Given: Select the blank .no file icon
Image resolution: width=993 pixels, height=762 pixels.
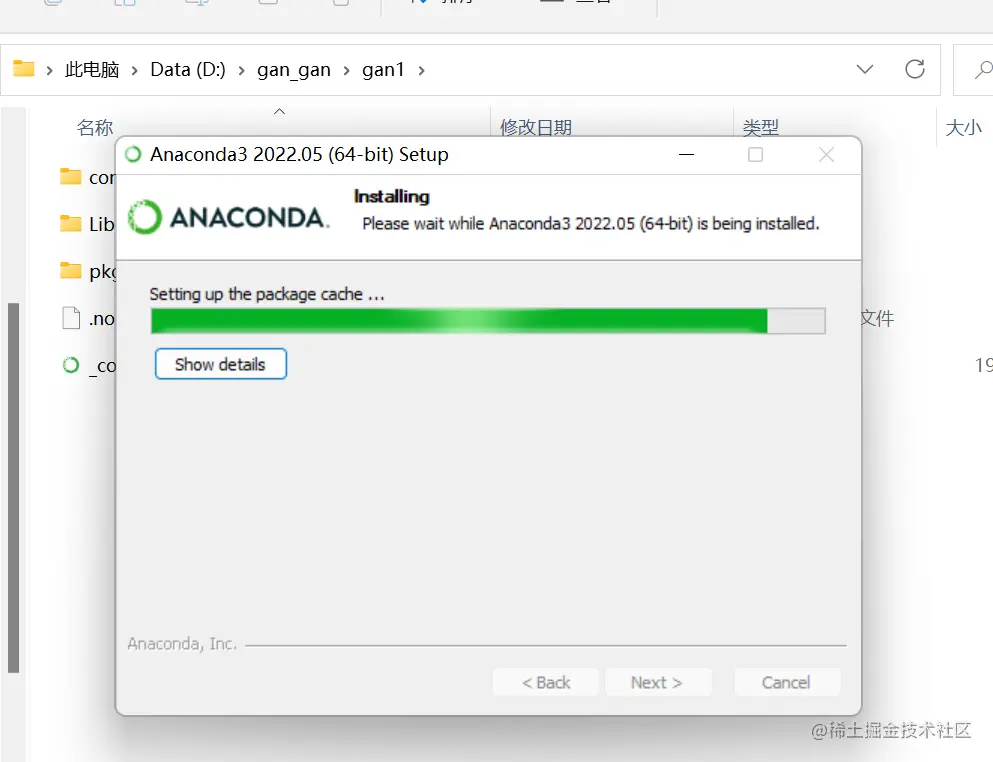Looking at the screenshot, I should click(71, 318).
